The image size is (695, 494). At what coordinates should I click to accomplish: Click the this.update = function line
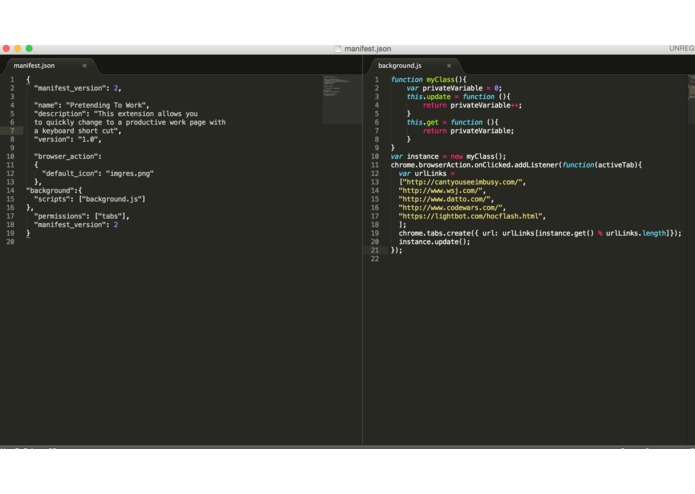click(458, 97)
